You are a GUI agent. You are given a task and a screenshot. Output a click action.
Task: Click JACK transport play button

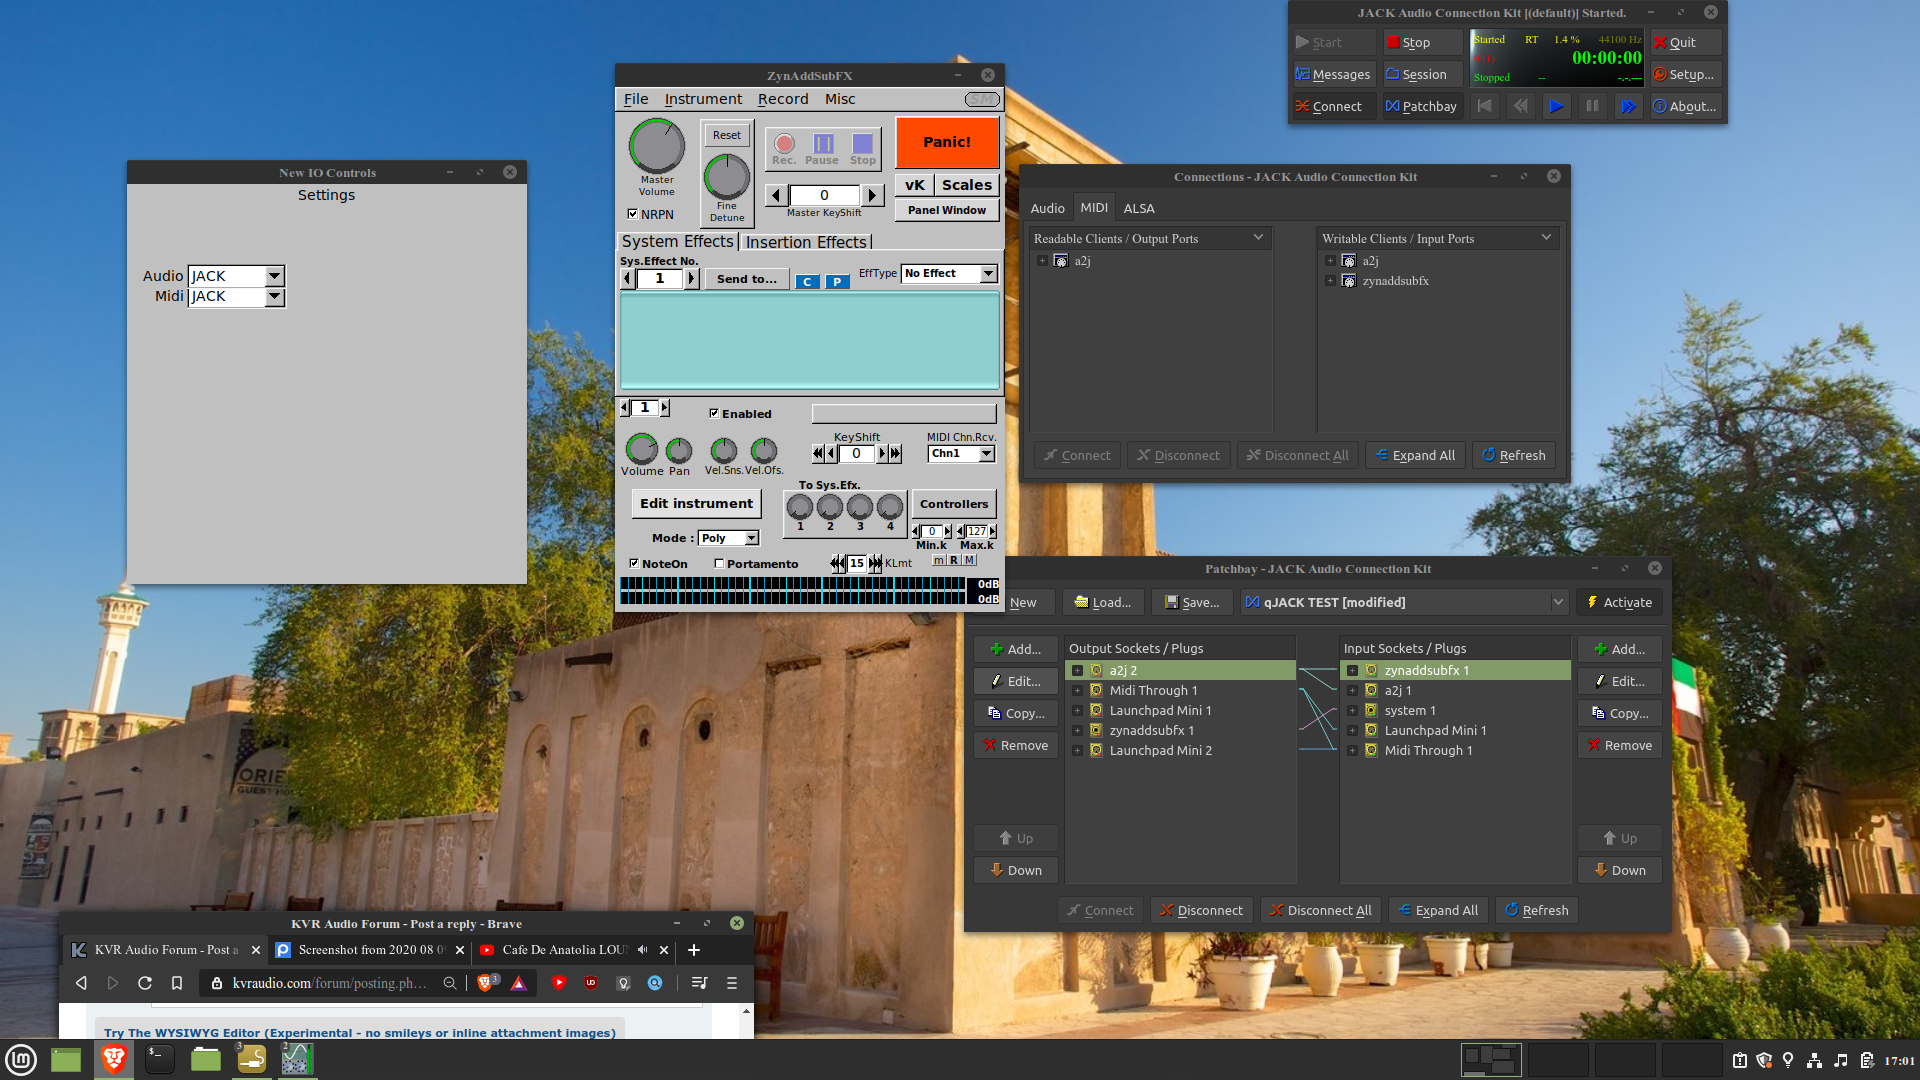point(1556,106)
